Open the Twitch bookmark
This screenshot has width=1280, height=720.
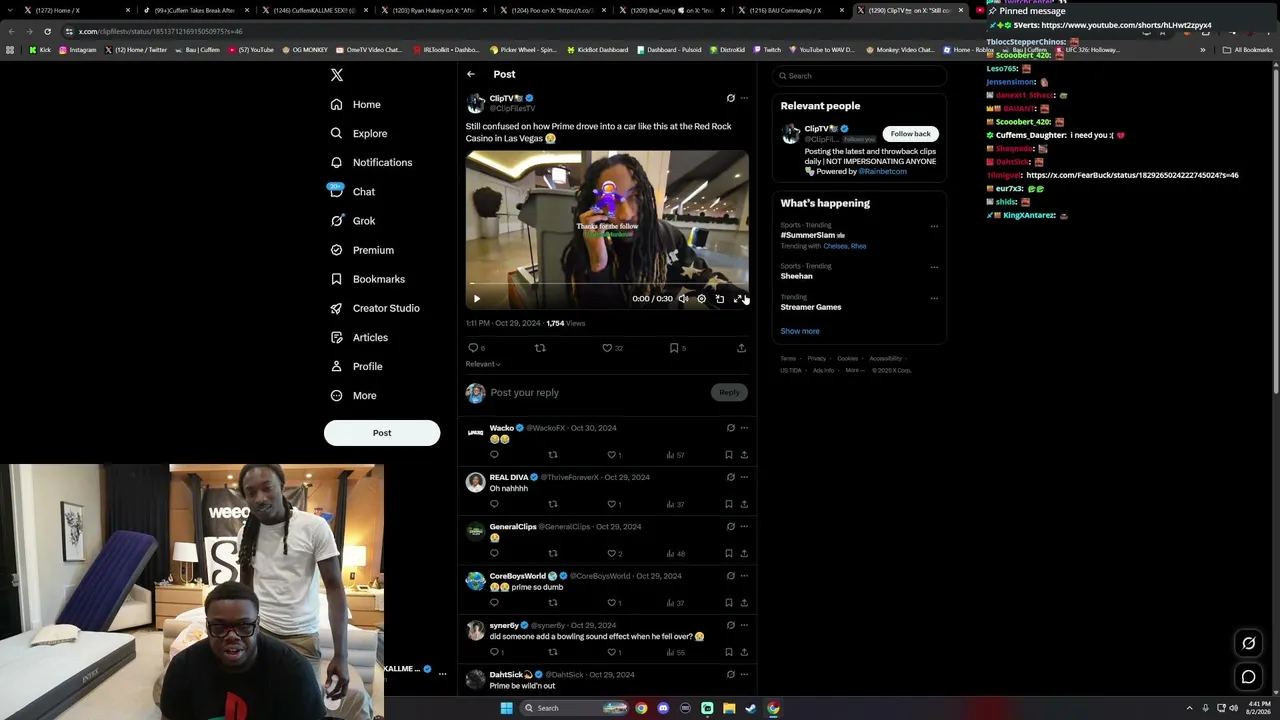(767, 49)
